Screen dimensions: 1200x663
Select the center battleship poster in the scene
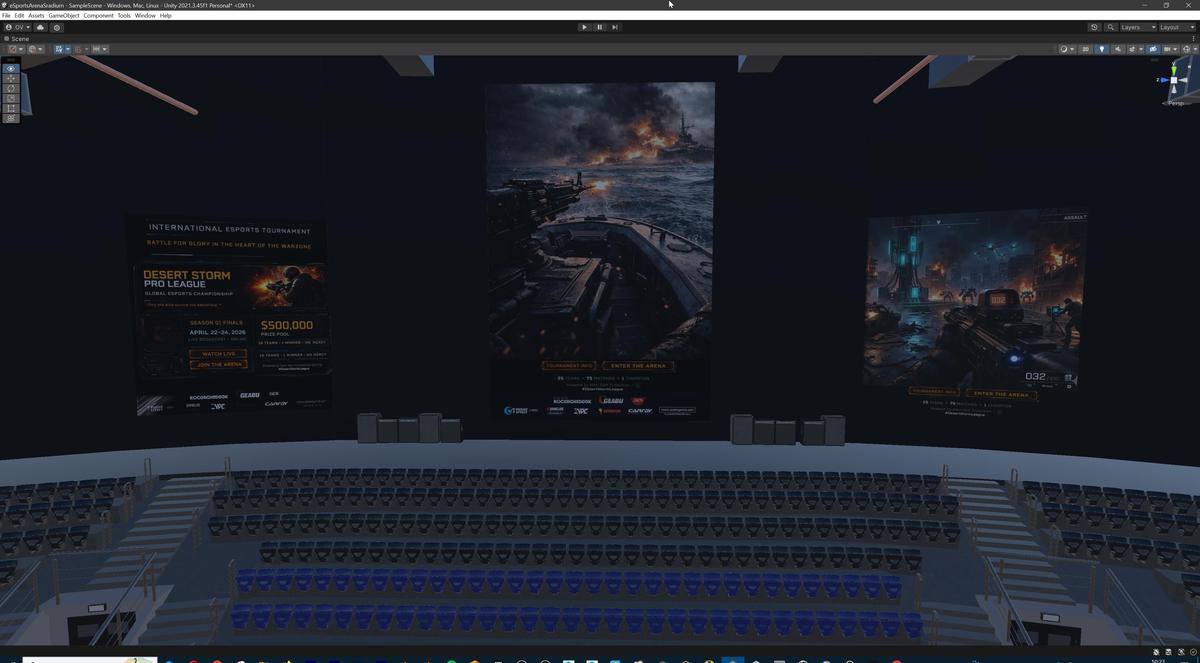(x=600, y=250)
